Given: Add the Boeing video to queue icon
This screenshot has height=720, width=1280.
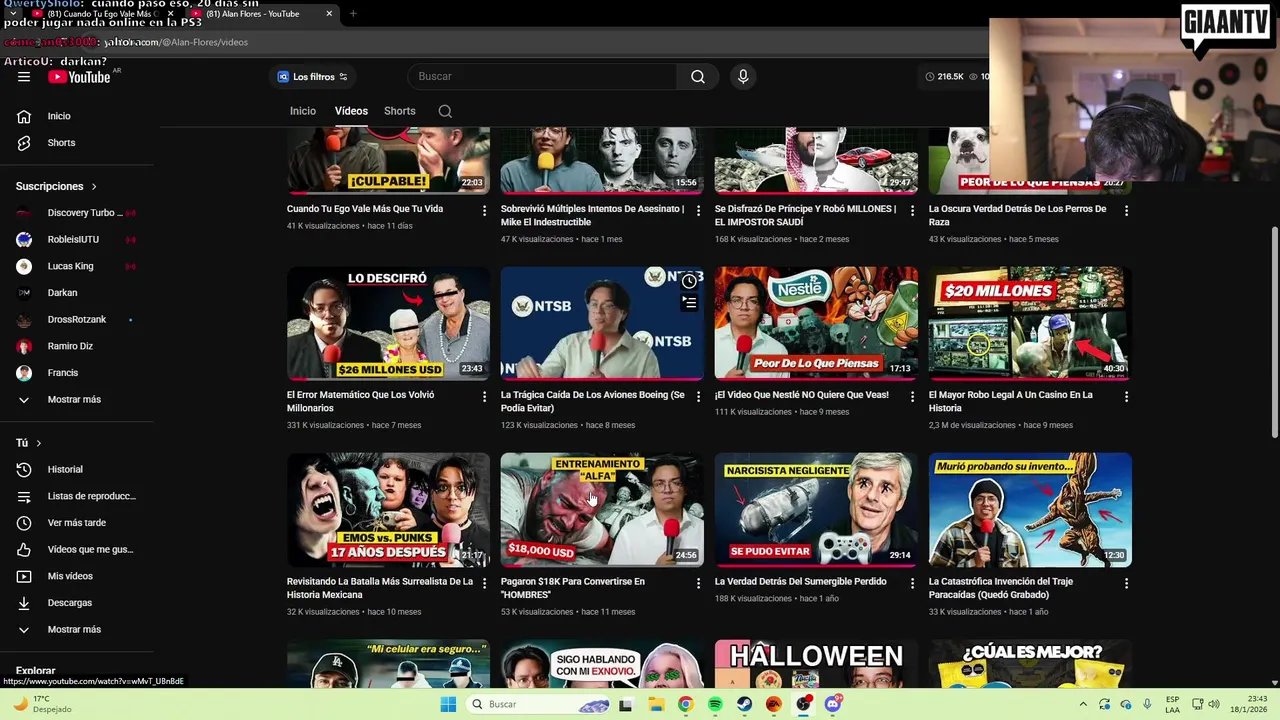Looking at the screenshot, I should 689,302.
